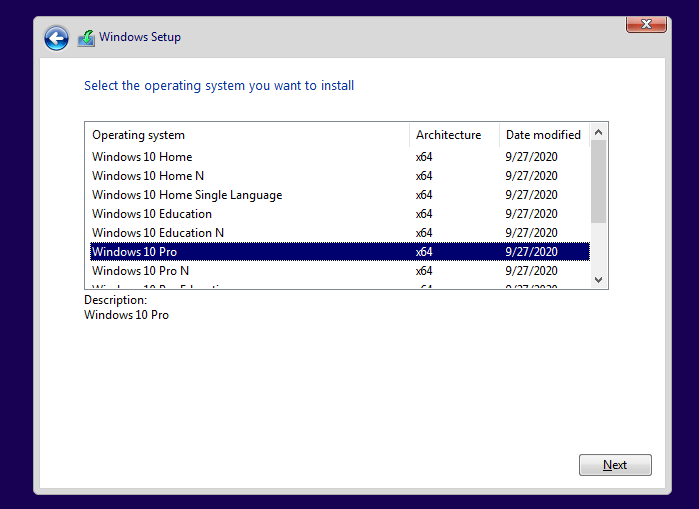Screen dimensions: 699x509
Task: Close the Windows Setup dialog
Action: click(646, 24)
